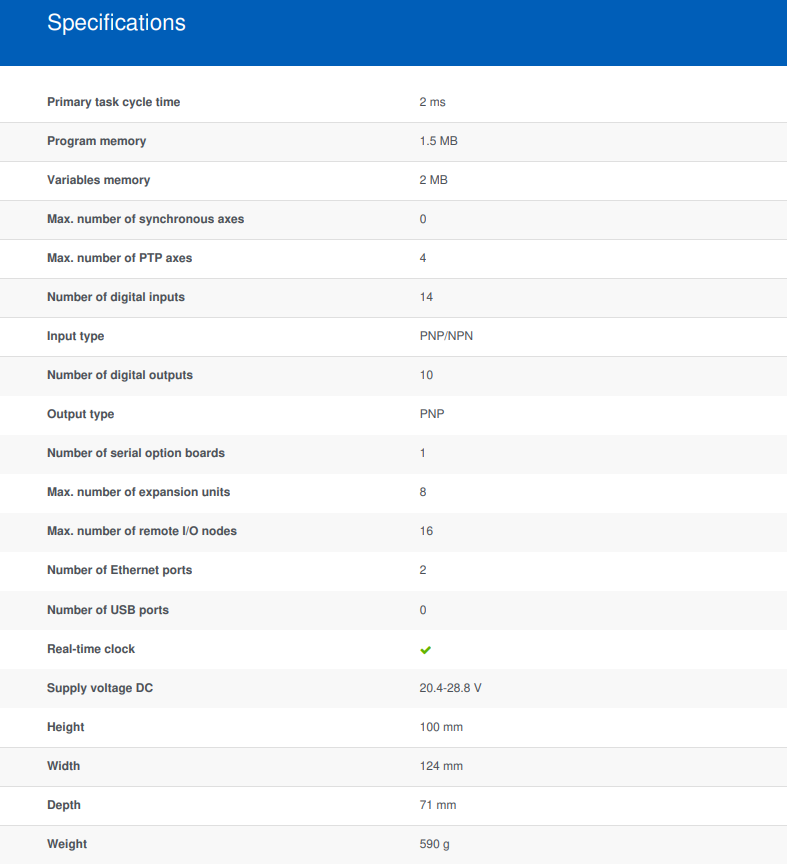This screenshot has width=787, height=864.
Task: Click the USB ports value 0
Action: [x=423, y=611]
